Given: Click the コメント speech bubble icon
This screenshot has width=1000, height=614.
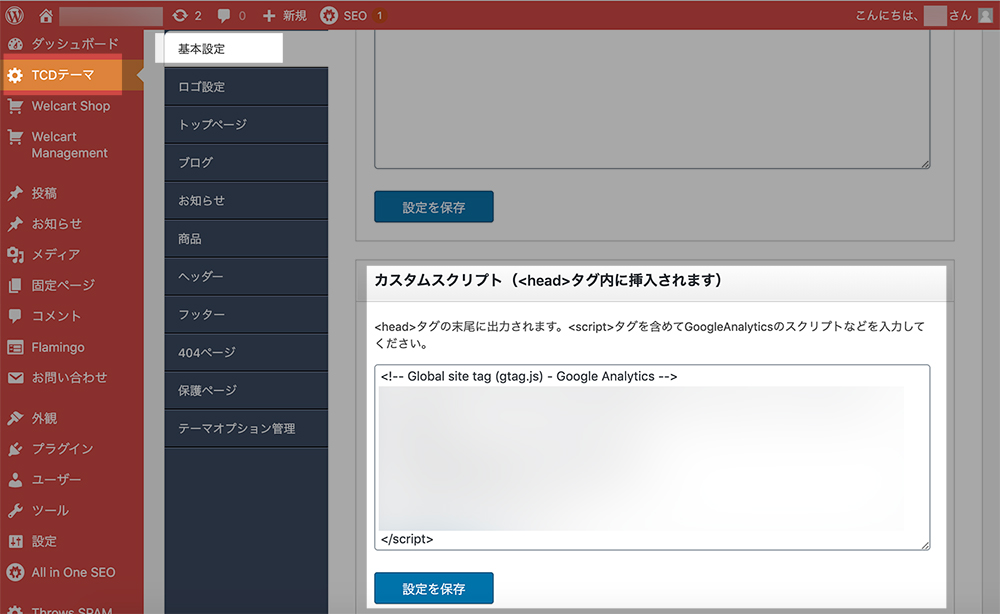Looking at the screenshot, I should [x=15, y=316].
